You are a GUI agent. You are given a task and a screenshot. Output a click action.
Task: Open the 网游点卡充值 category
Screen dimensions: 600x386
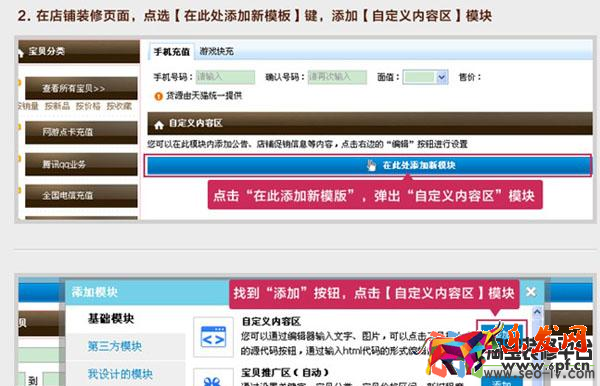tap(81, 132)
